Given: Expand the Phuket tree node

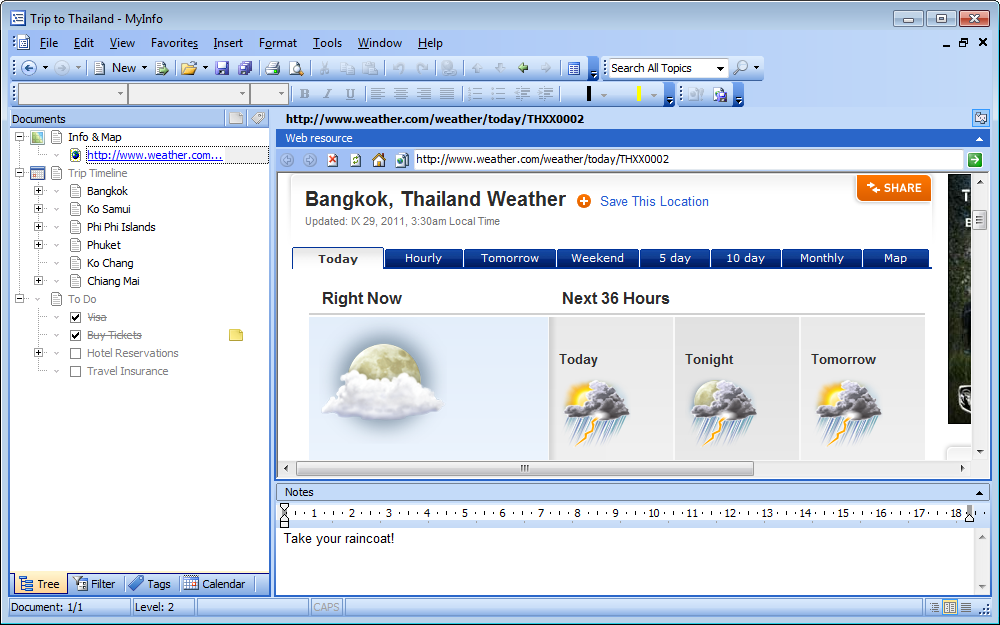Looking at the screenshot, I should 38,245.
